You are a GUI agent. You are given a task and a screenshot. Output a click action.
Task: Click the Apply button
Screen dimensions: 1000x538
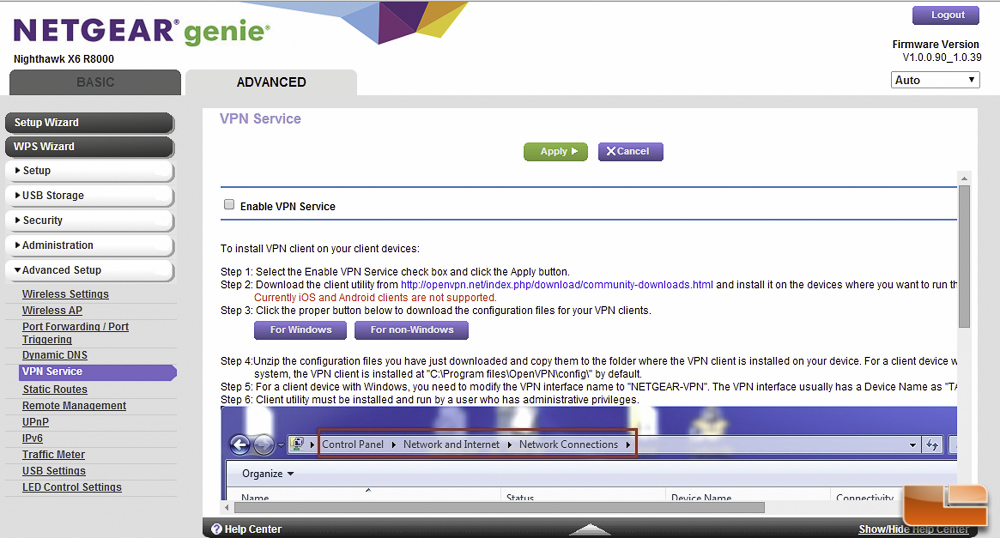[555, 152]
